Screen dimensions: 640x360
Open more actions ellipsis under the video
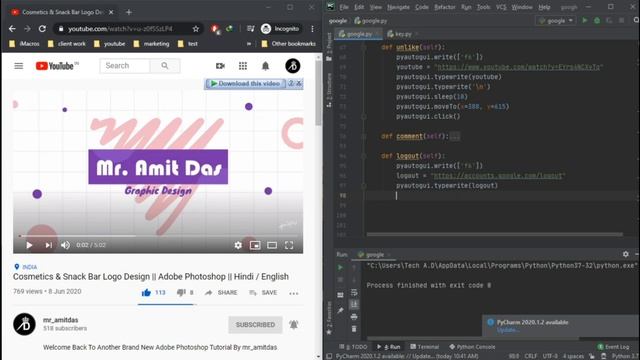coord(293,293)
